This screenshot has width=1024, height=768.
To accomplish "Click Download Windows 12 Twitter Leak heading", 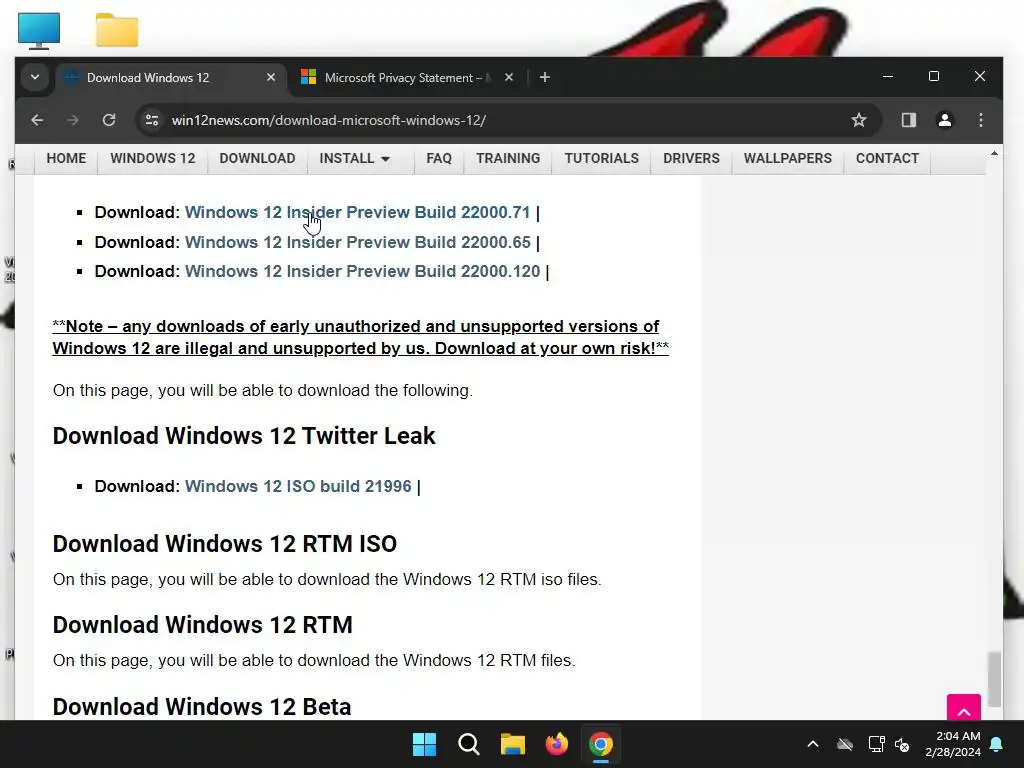I will click(x=244, y=436).
